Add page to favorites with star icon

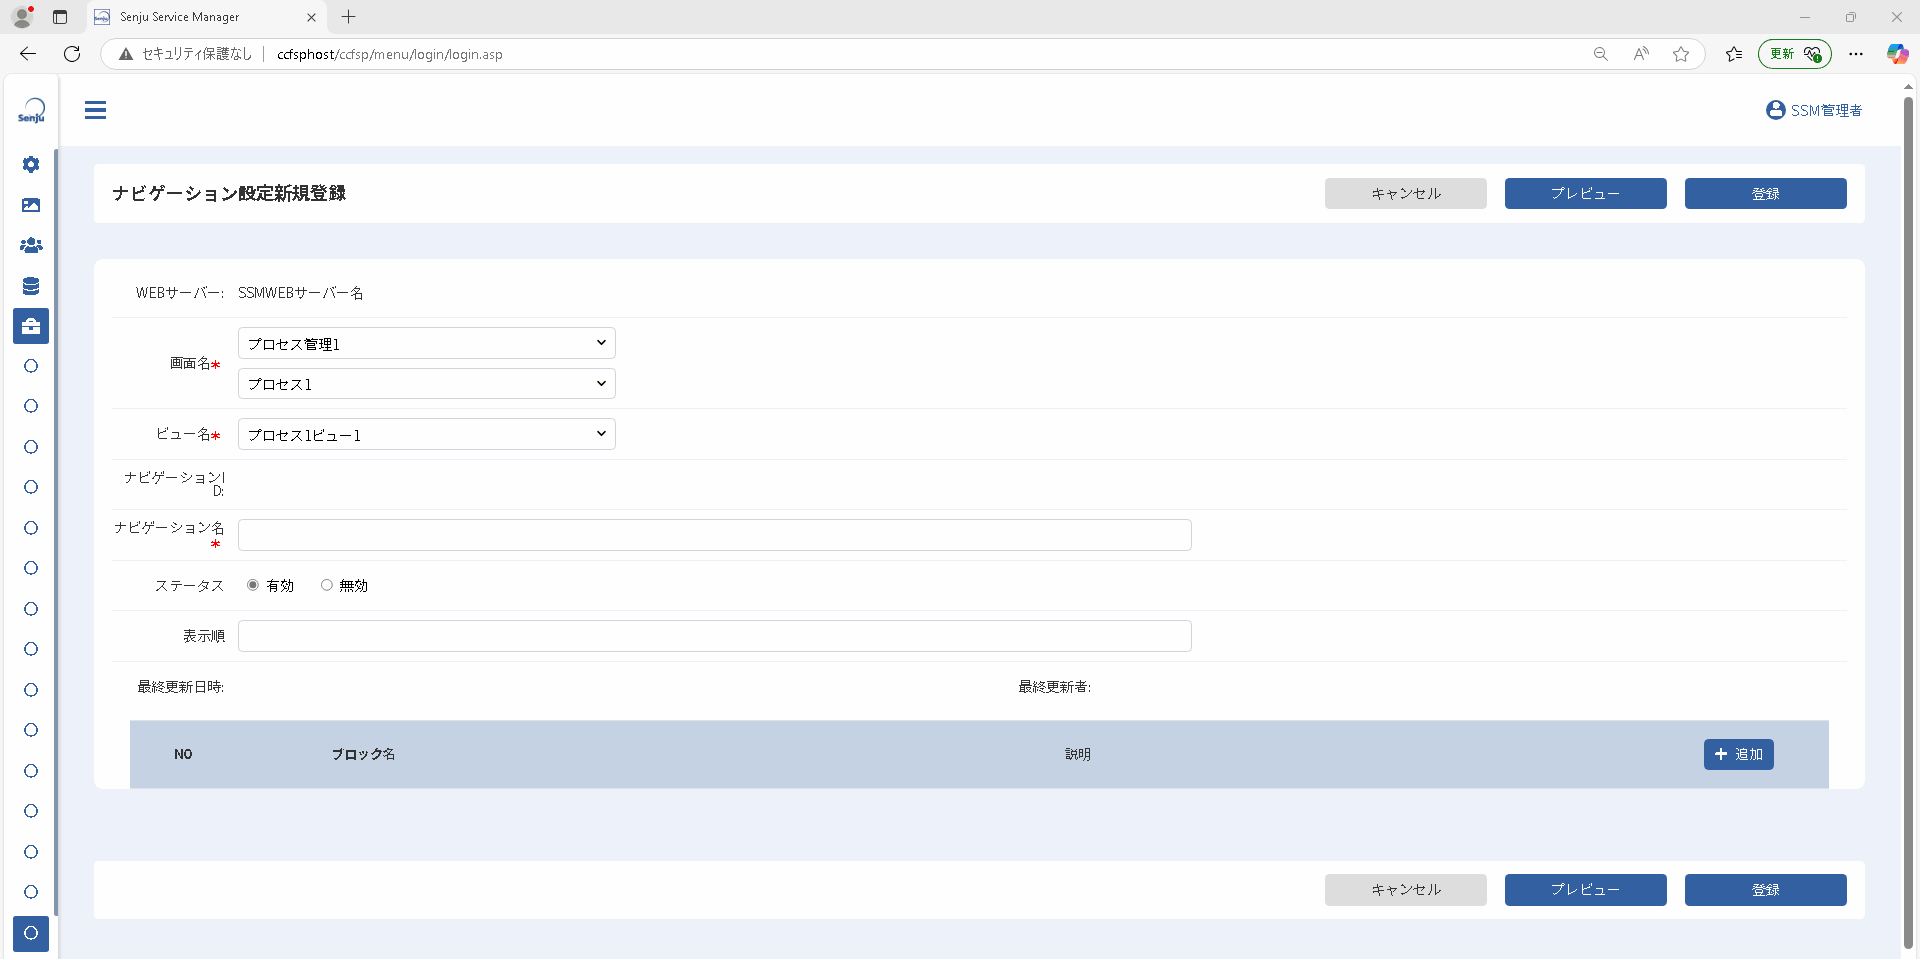click(1681, 54)
